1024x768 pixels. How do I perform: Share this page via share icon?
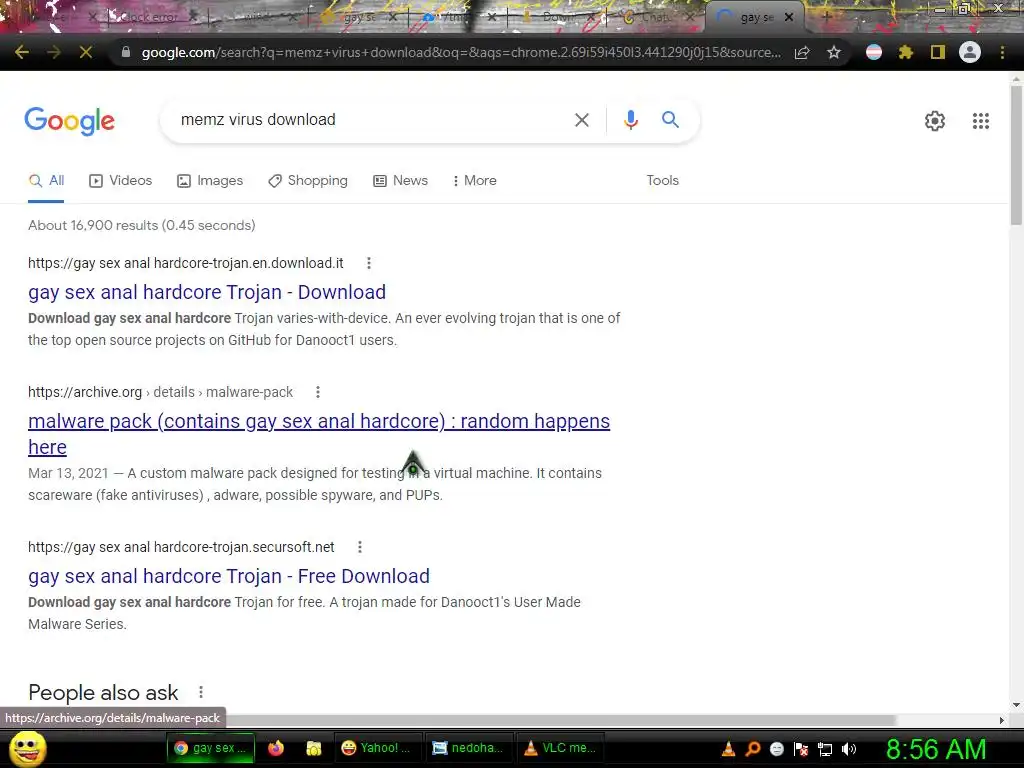pos(802,52)
